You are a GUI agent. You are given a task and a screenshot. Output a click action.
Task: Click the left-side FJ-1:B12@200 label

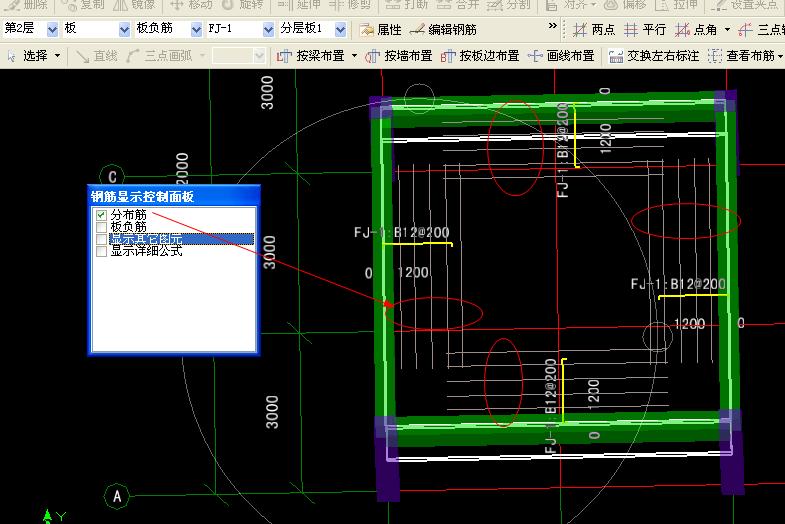402,232
